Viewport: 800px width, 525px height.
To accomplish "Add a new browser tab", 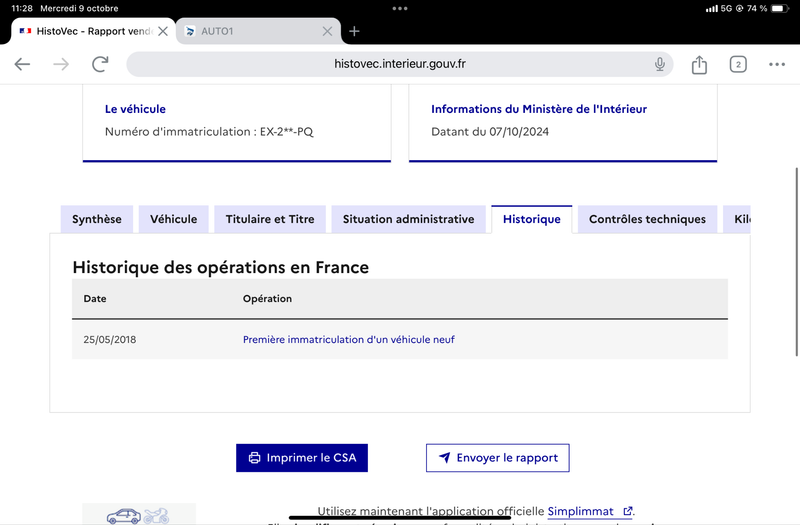I will point(354,32).
